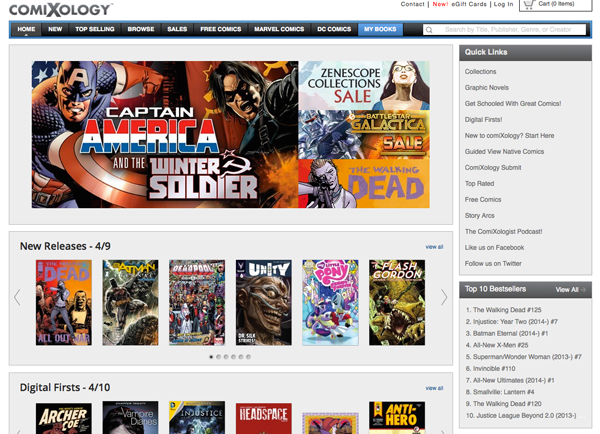Screen dimensions: 600x434
Task: Switch to the My Books tab
Action: click(378, 30)
